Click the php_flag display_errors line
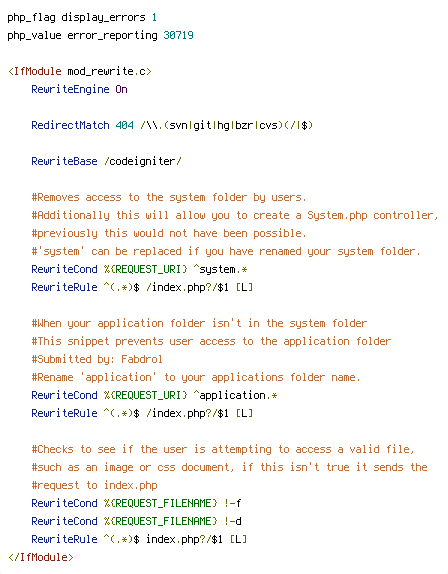The image size is (448, 574). pos(82,17)
